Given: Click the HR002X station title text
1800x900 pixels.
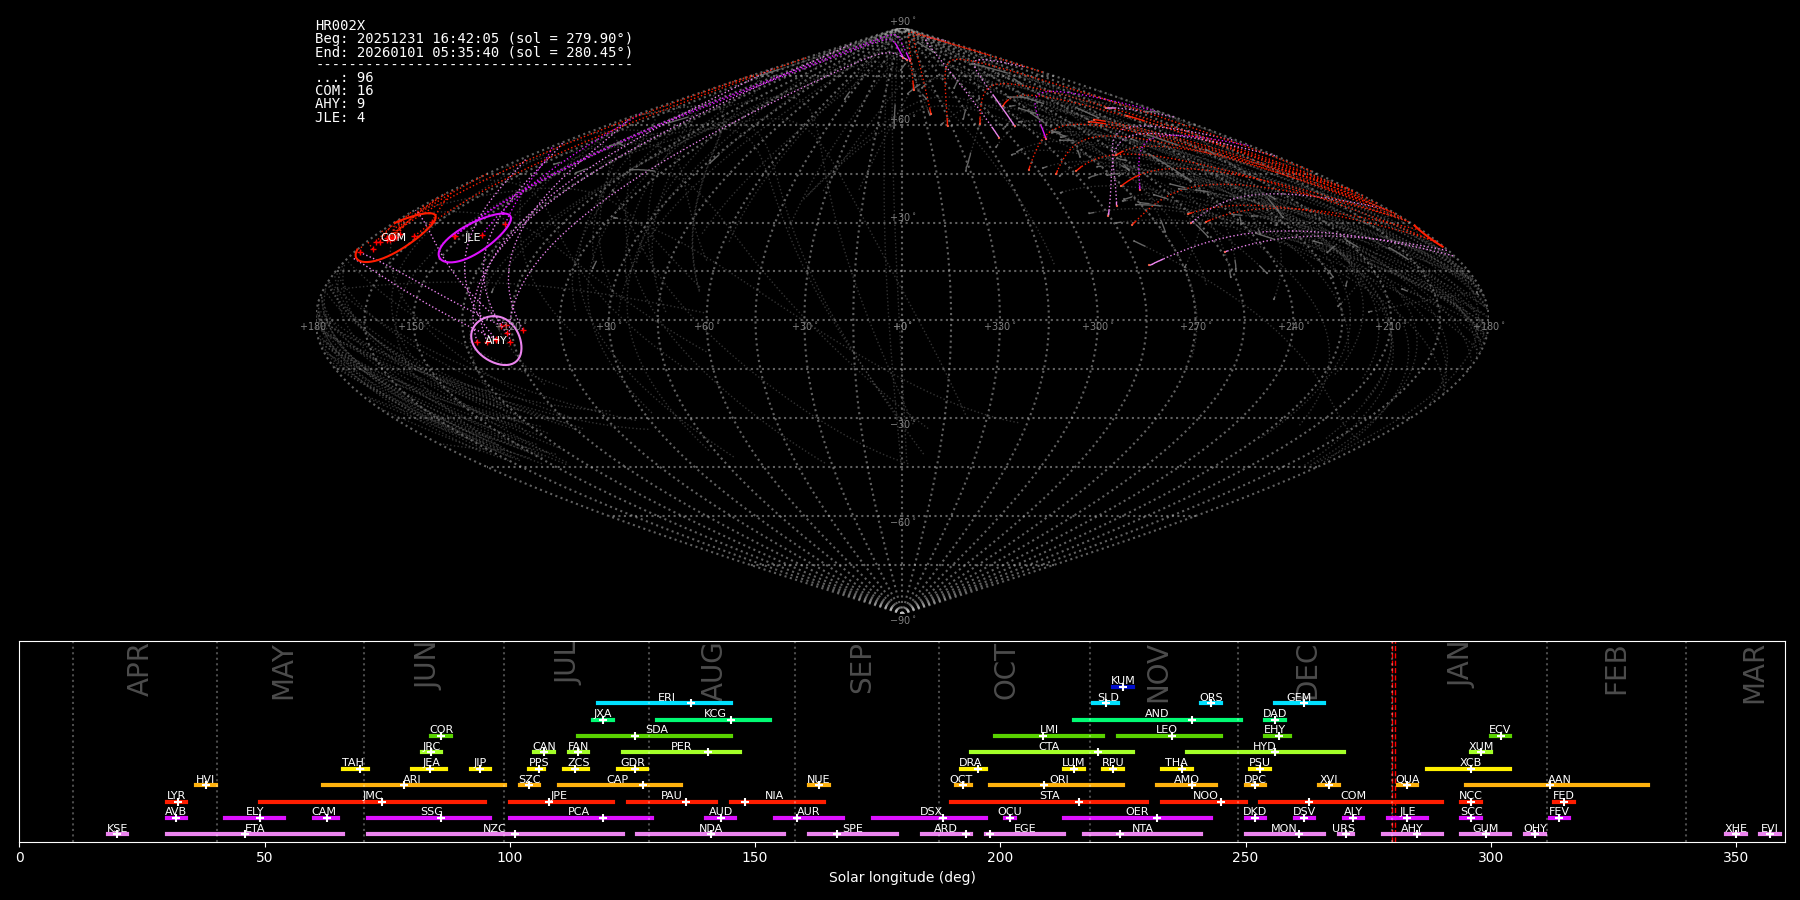Looking at the screenshot, I should pos(340,26).
